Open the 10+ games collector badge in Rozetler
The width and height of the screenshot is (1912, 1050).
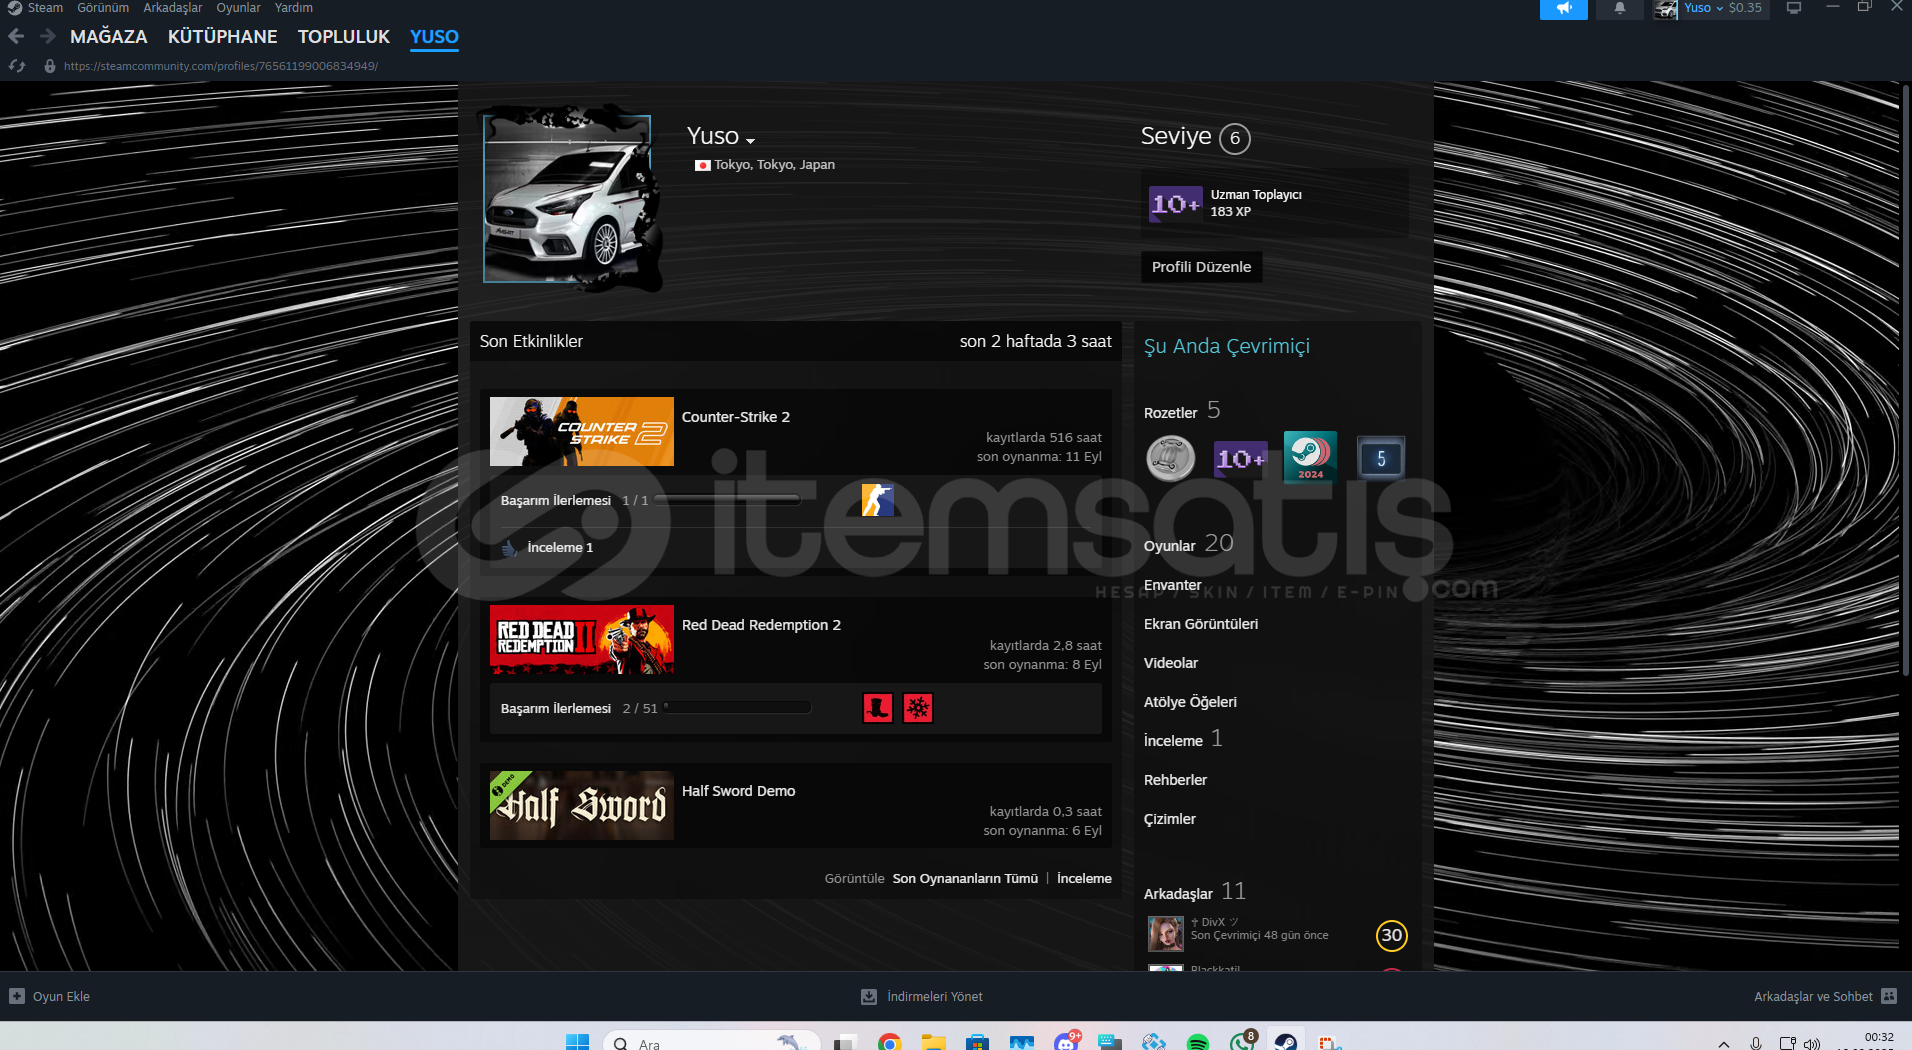1240,459
